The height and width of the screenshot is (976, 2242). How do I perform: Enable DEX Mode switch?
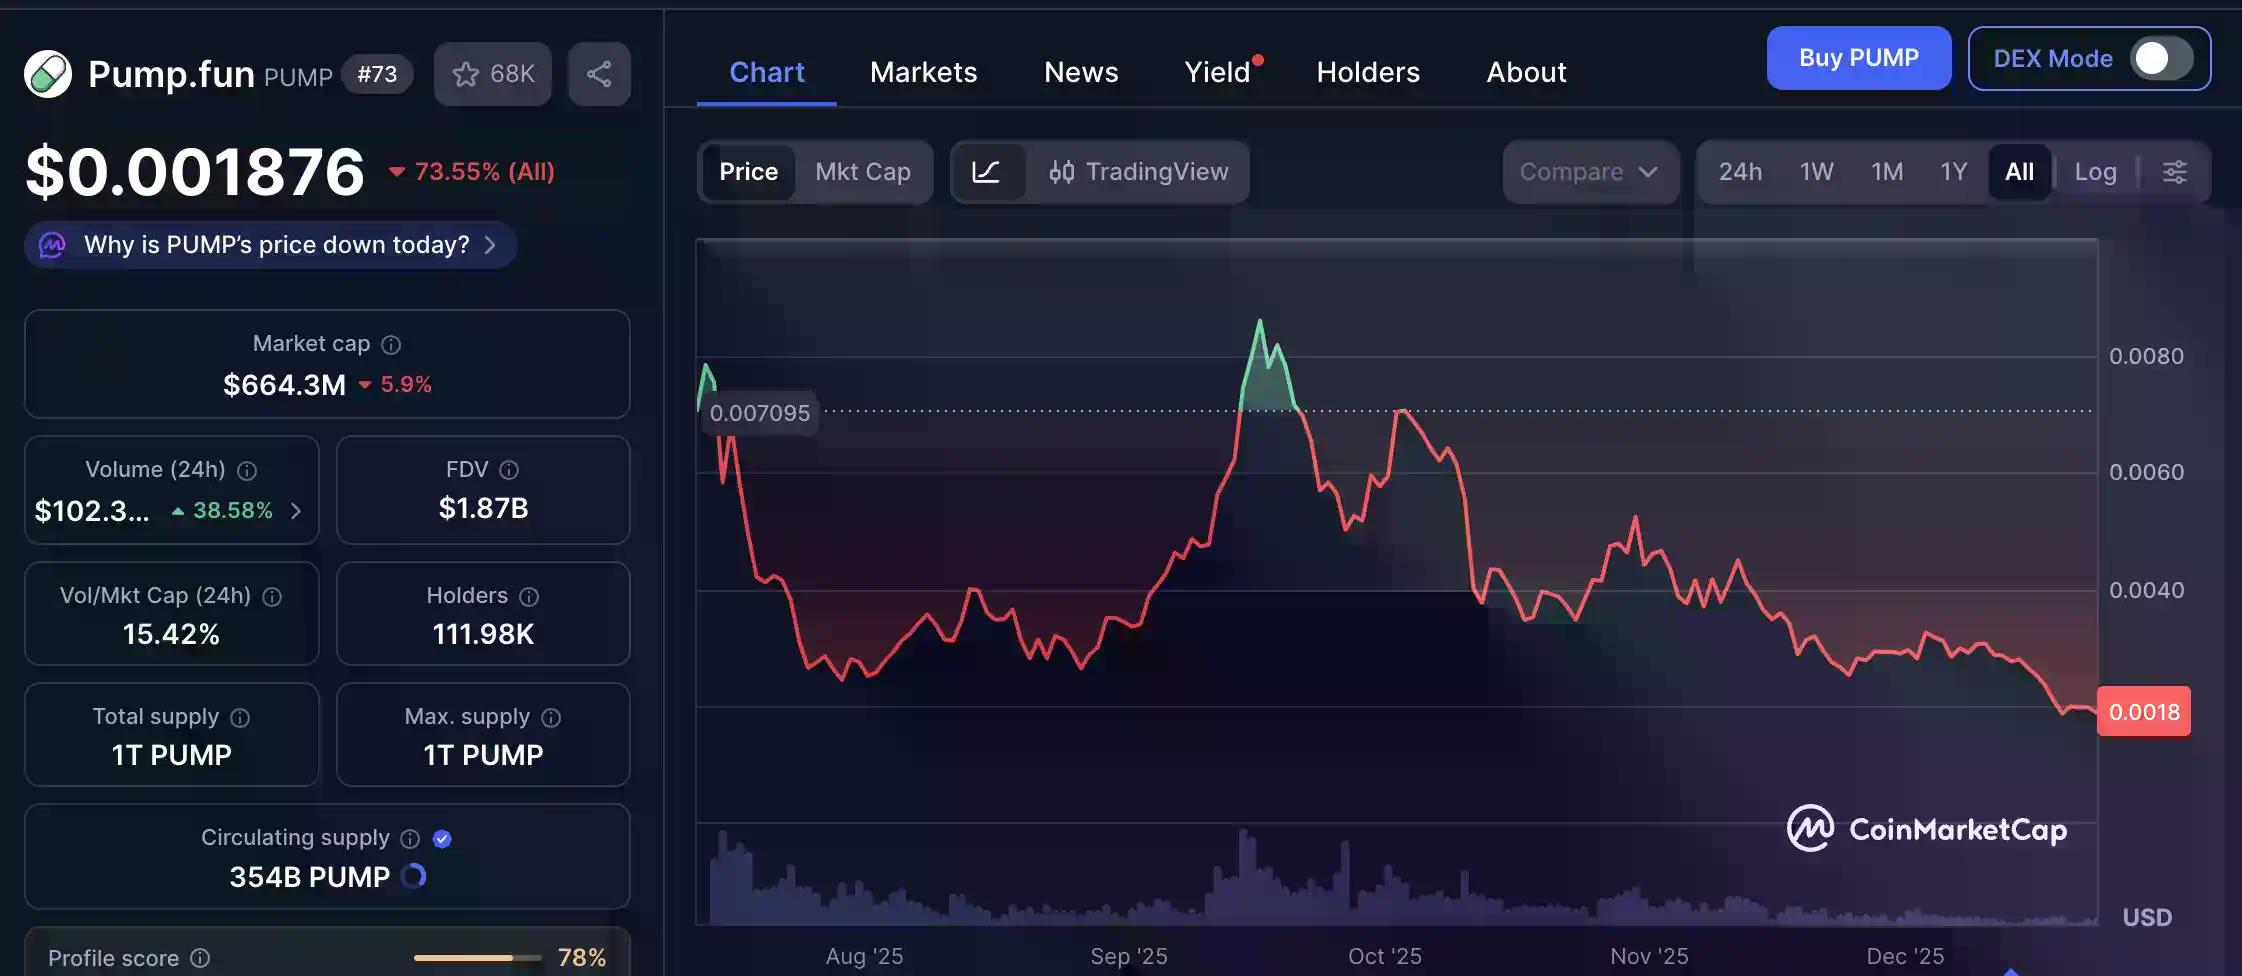pos(2160,58)
